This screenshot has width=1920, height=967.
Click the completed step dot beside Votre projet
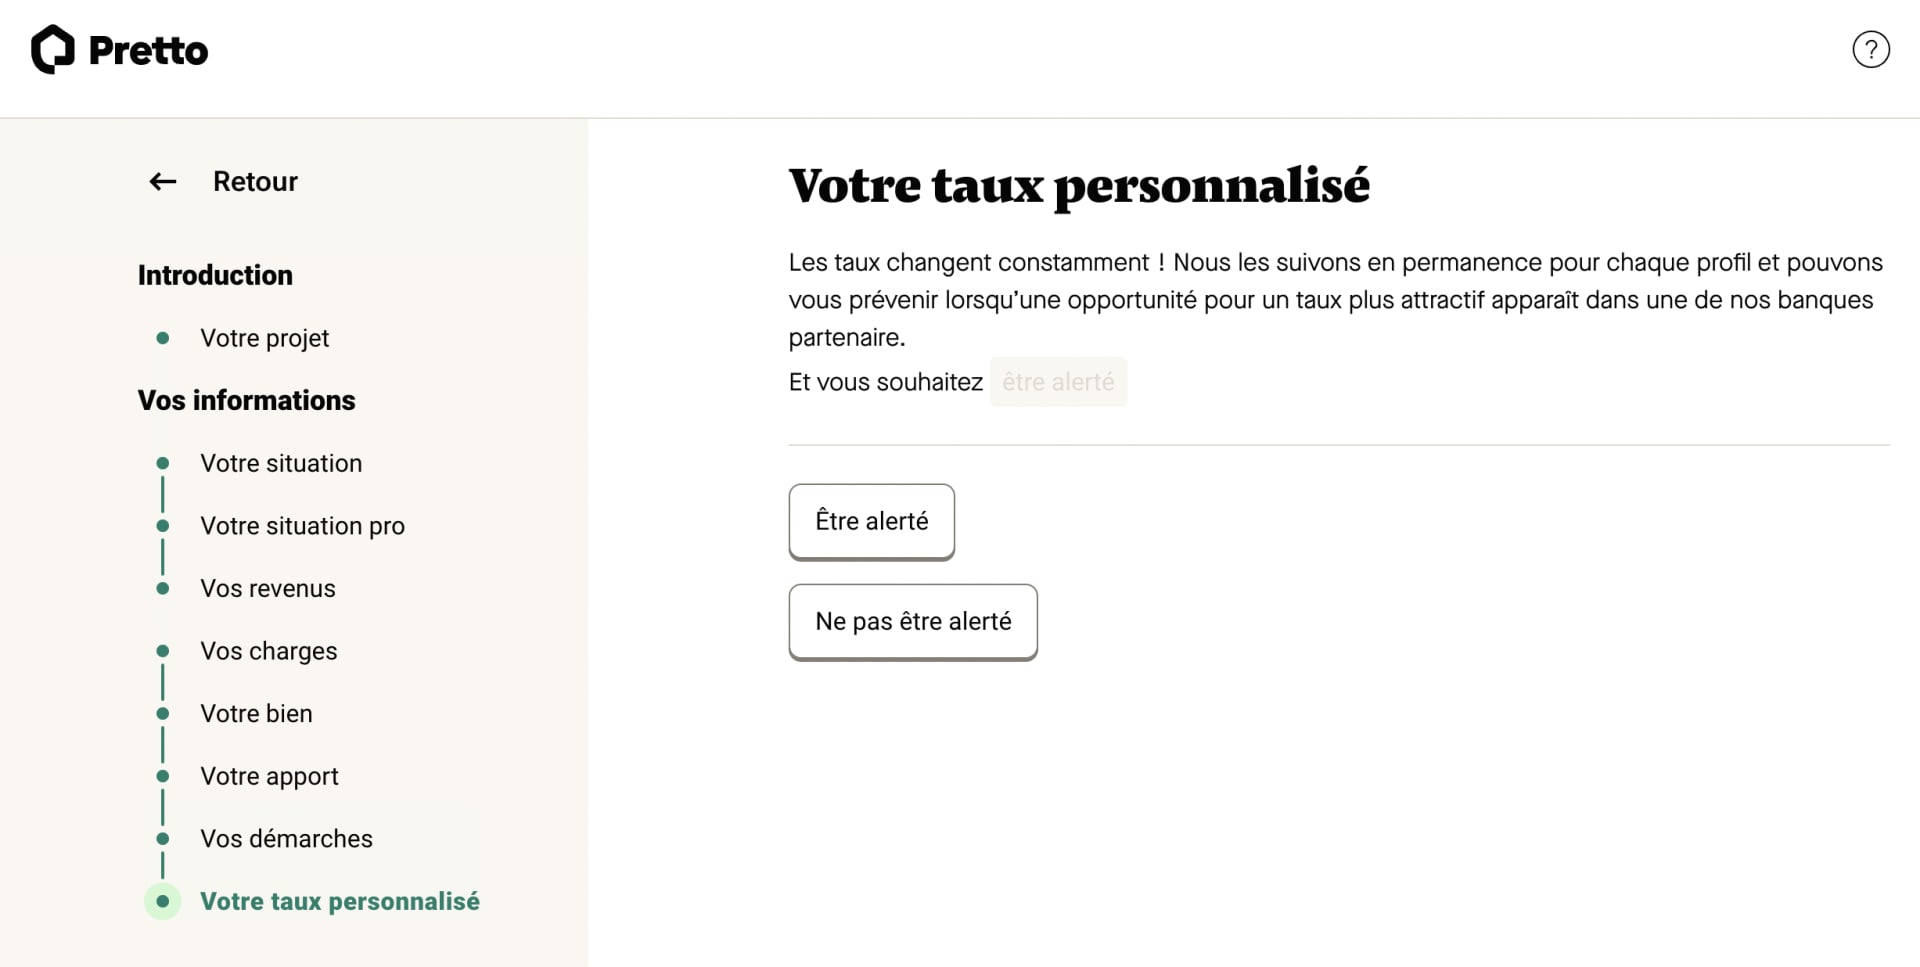[x=163, y=338]
